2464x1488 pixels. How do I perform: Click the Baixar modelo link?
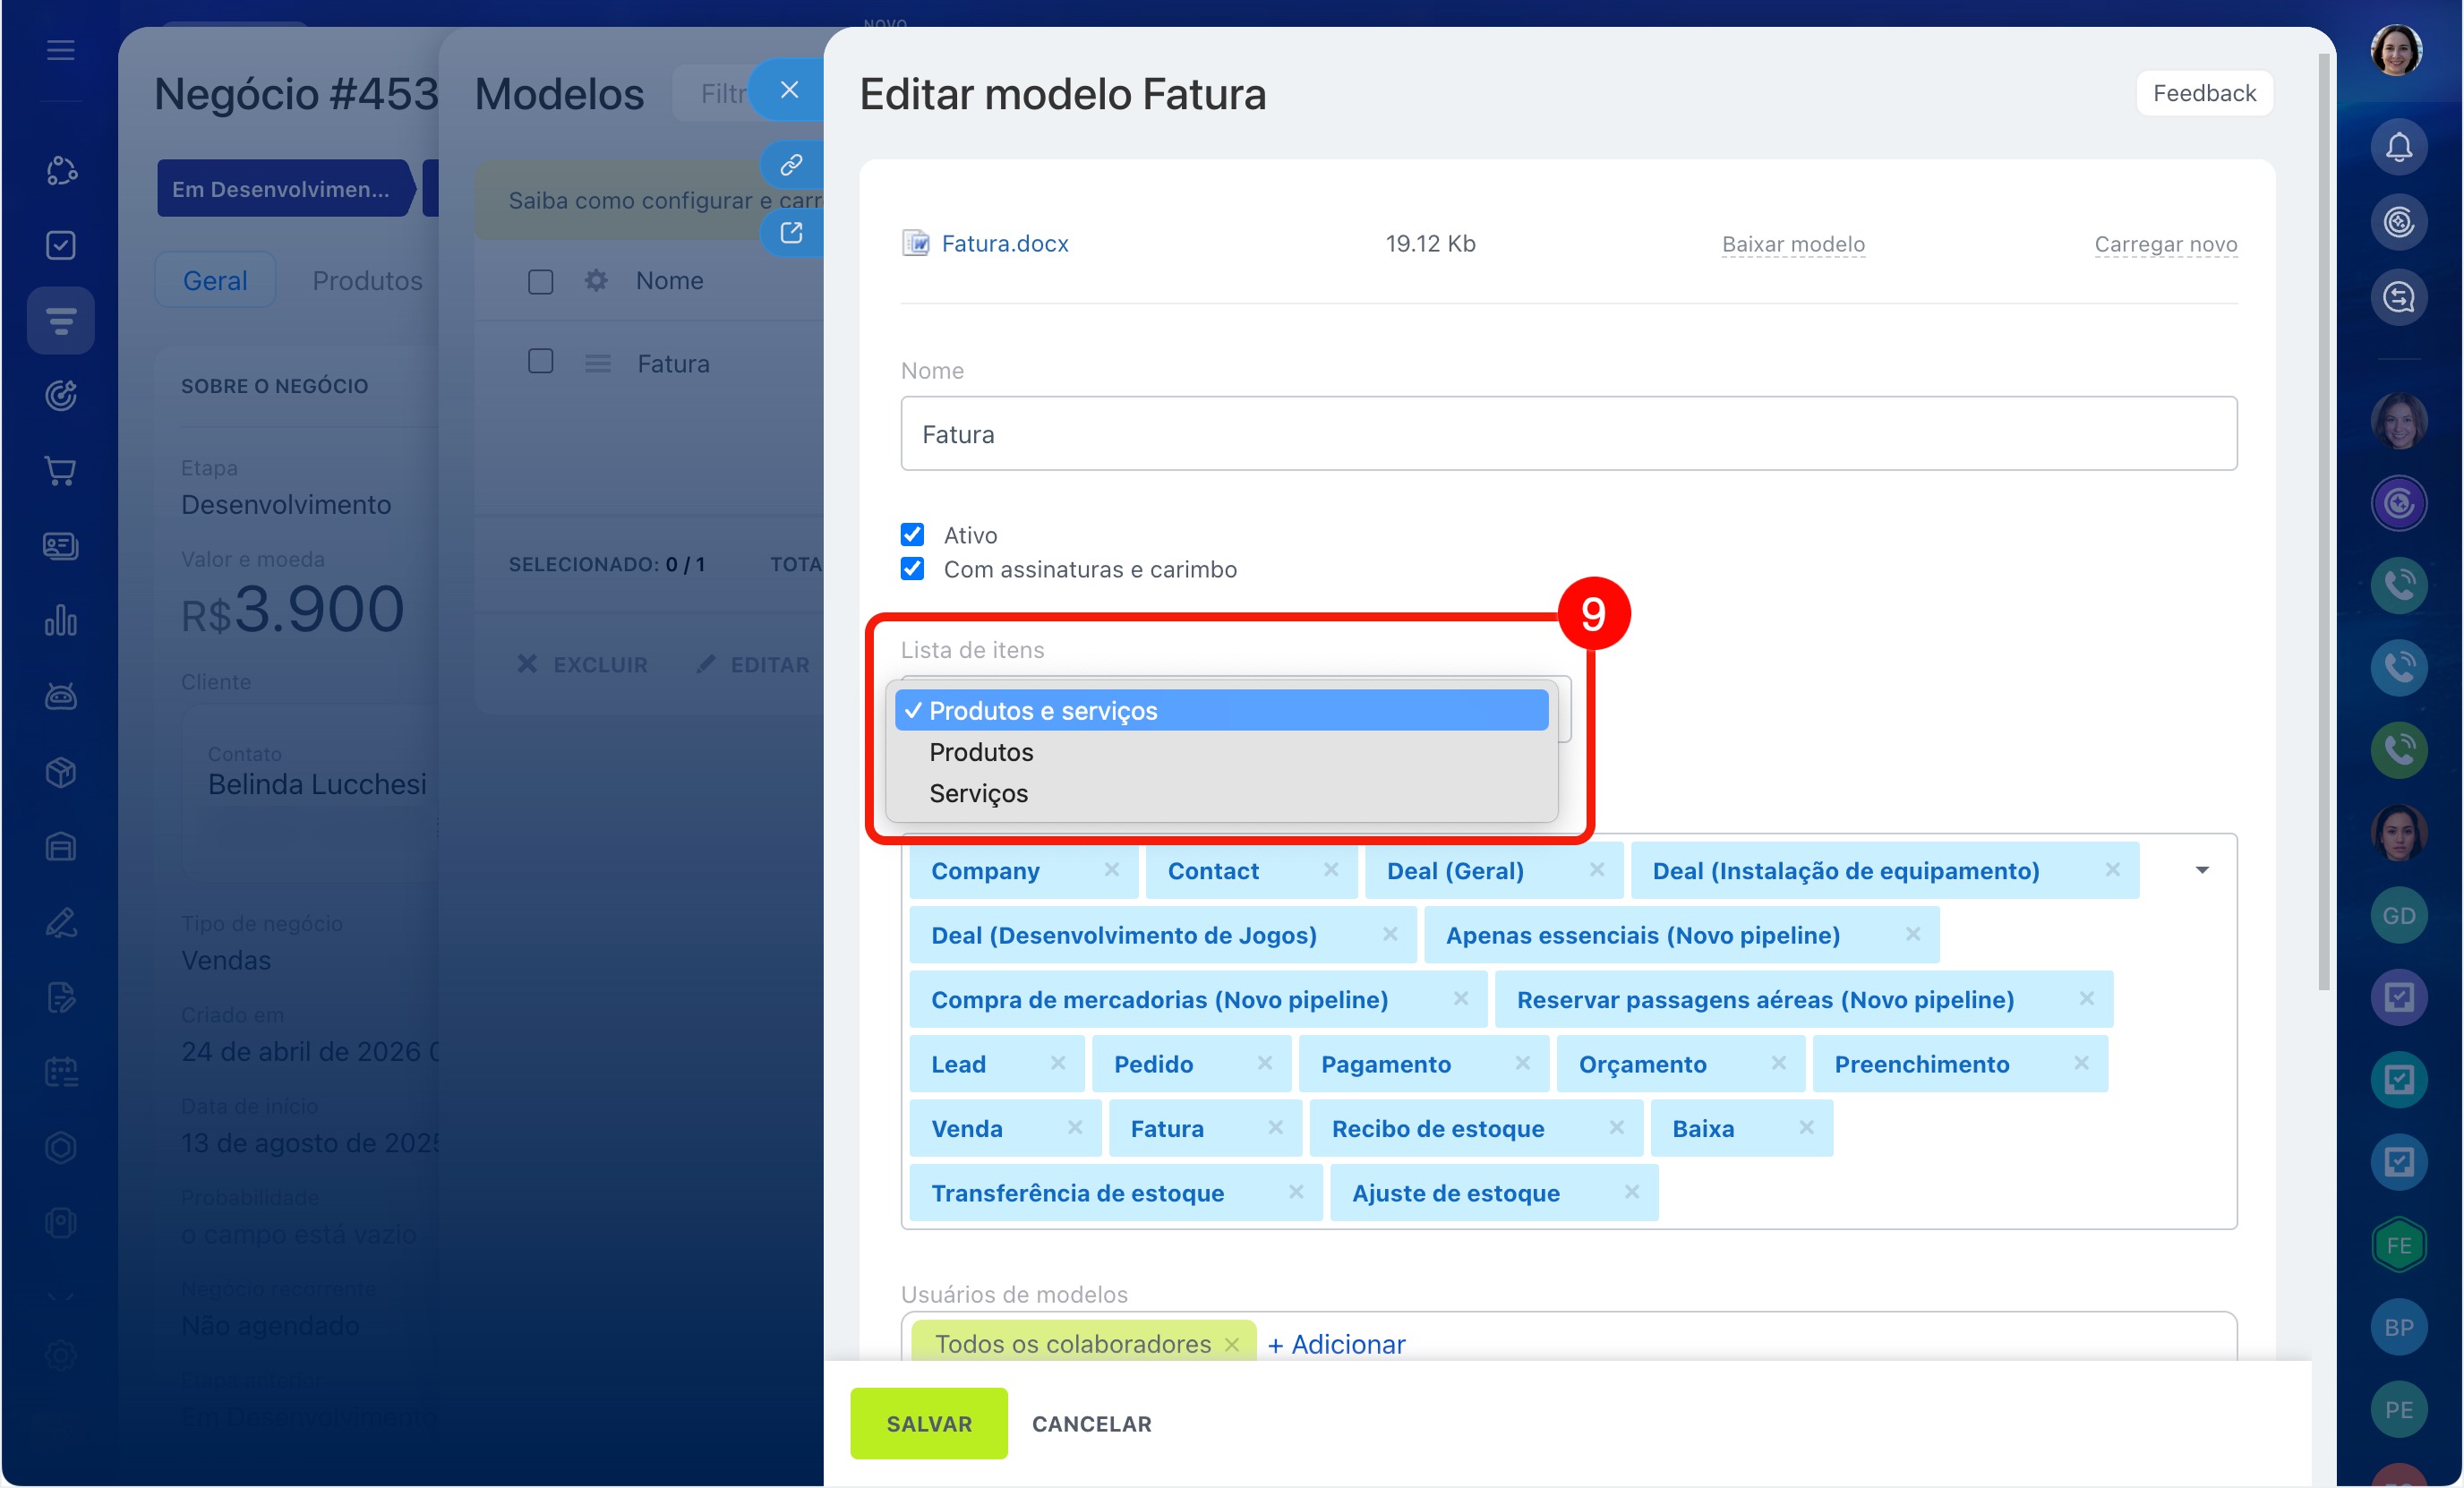pos(1792,244)
